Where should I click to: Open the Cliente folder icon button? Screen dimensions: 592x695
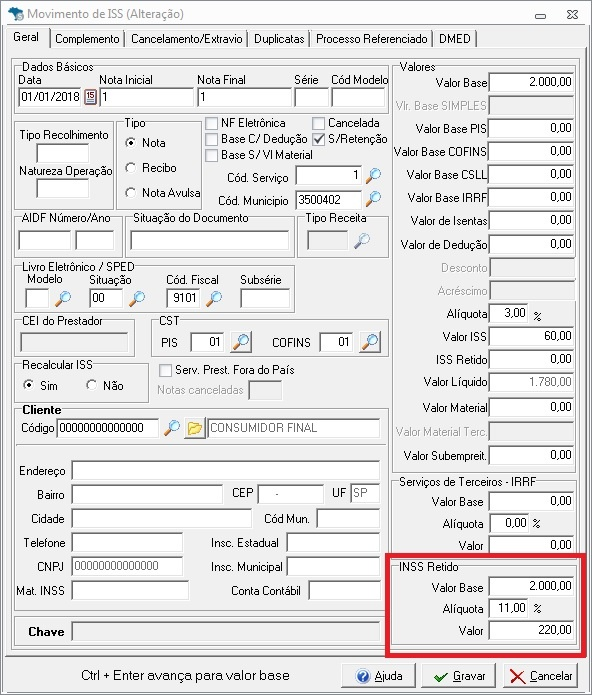(195, 428)
